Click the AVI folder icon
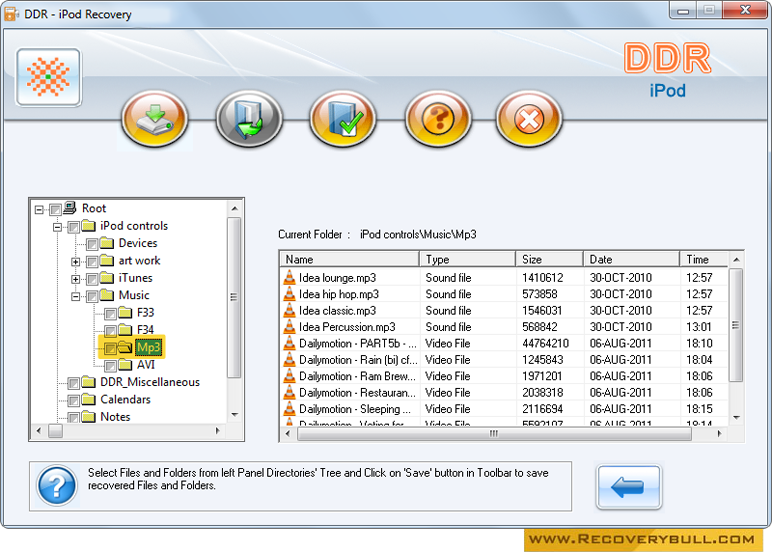Screen dimensions: 772x552 126,364
